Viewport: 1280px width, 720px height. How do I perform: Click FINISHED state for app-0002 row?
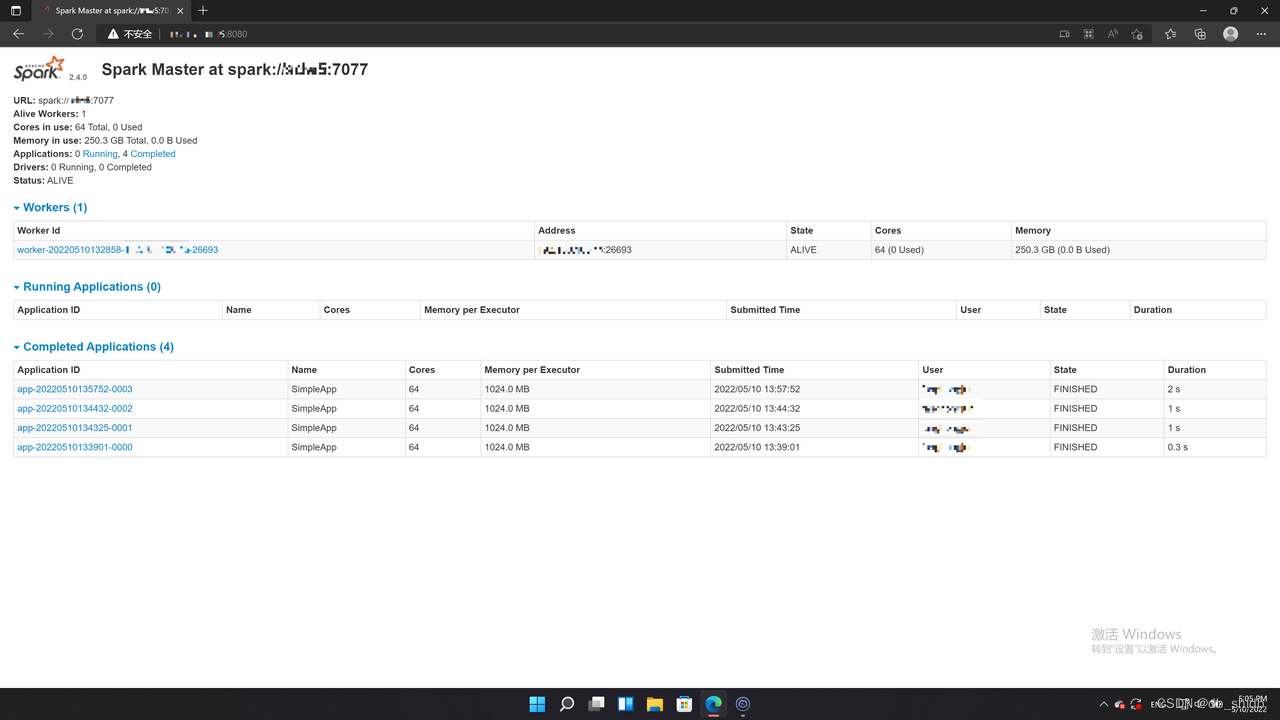(1075, 408)
